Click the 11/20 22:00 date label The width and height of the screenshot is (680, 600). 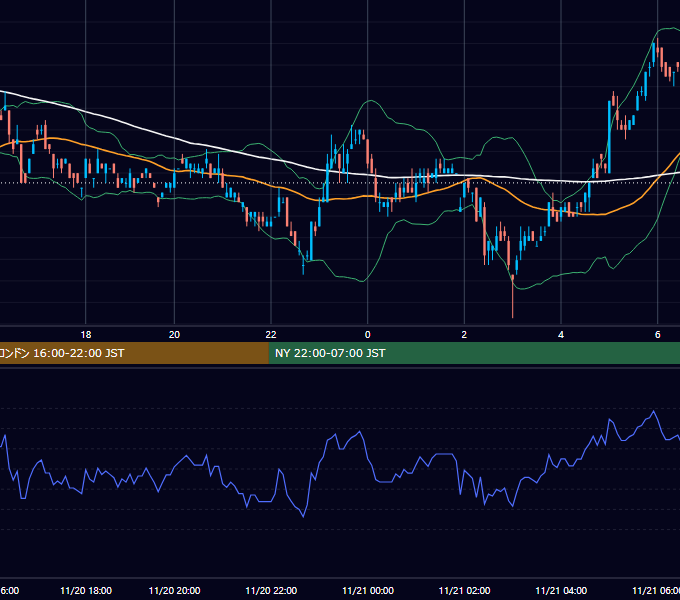pos(271,590)
